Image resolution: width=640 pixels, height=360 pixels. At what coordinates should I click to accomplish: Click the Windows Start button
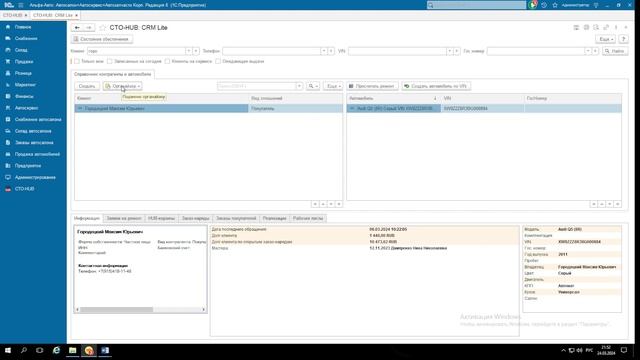tap(8, 351)
